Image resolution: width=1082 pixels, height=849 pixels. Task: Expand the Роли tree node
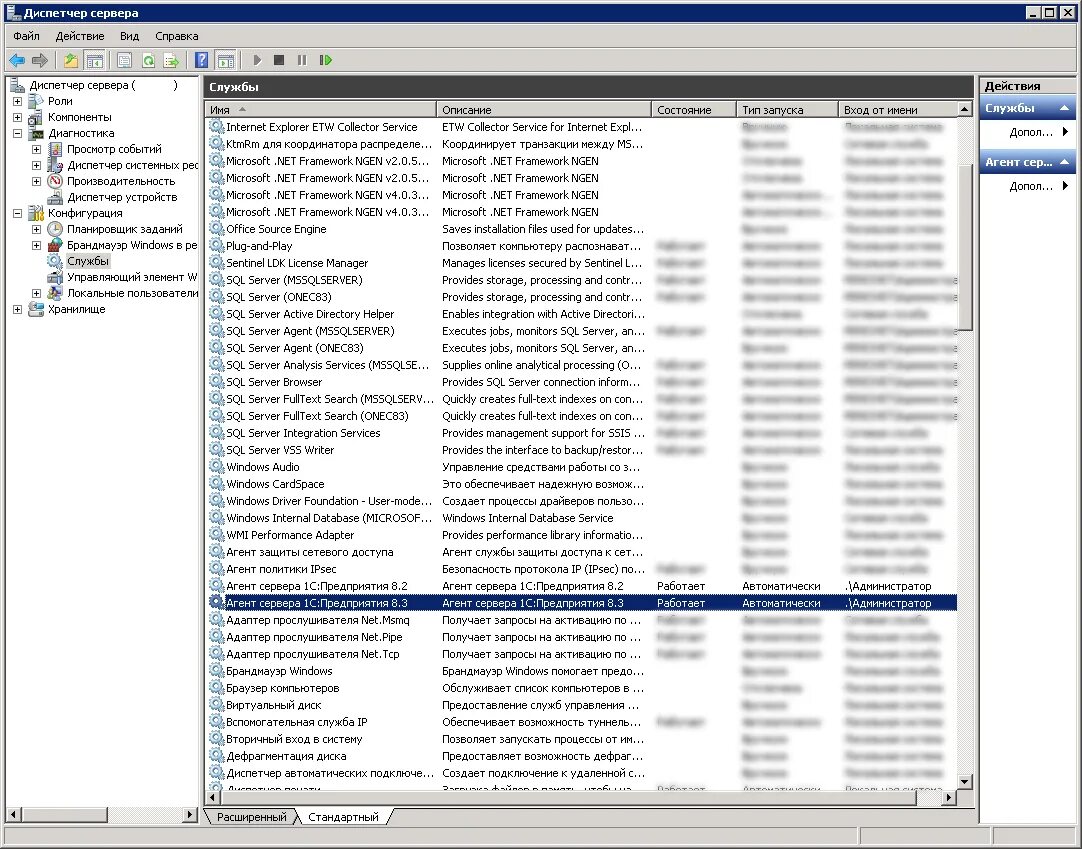click(x=17, y=101)
